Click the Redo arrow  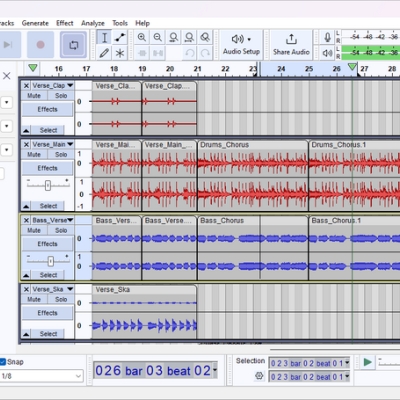coord(205,53)
